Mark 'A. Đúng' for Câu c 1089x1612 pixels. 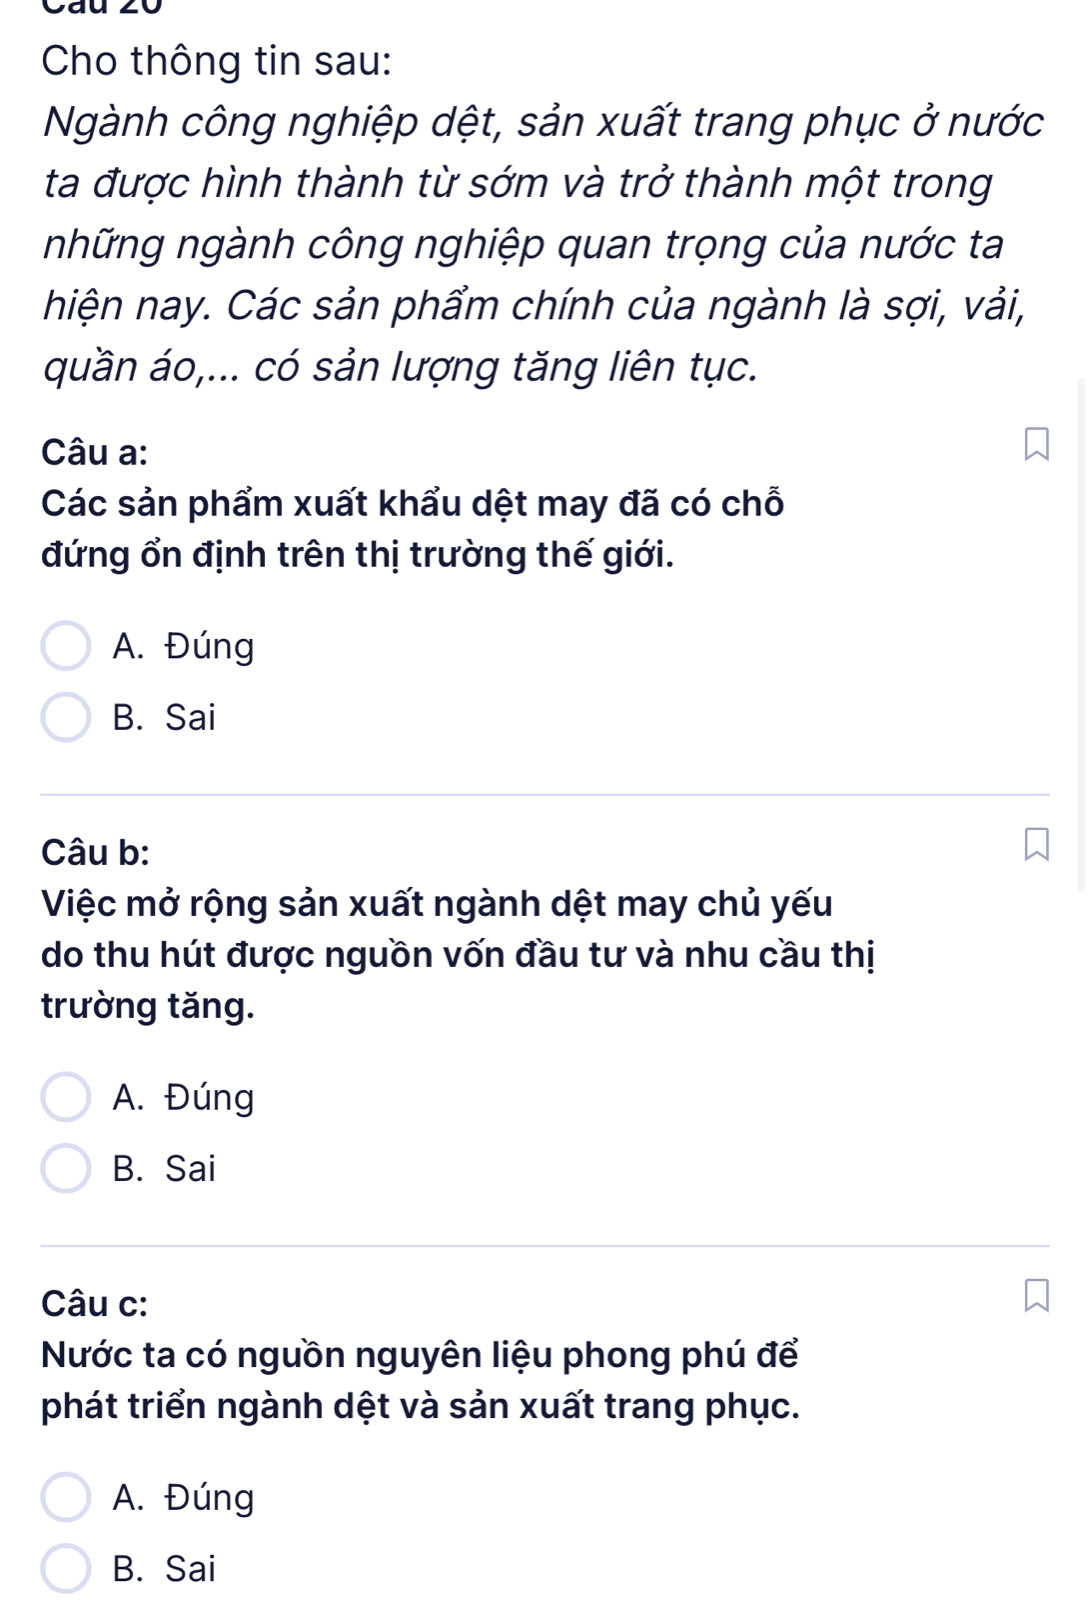click(66, 1498)
